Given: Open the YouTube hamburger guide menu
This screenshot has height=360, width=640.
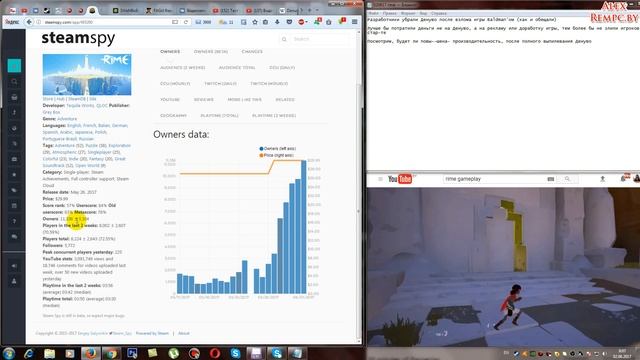Looking at the screenshot, I should [380, 179].
